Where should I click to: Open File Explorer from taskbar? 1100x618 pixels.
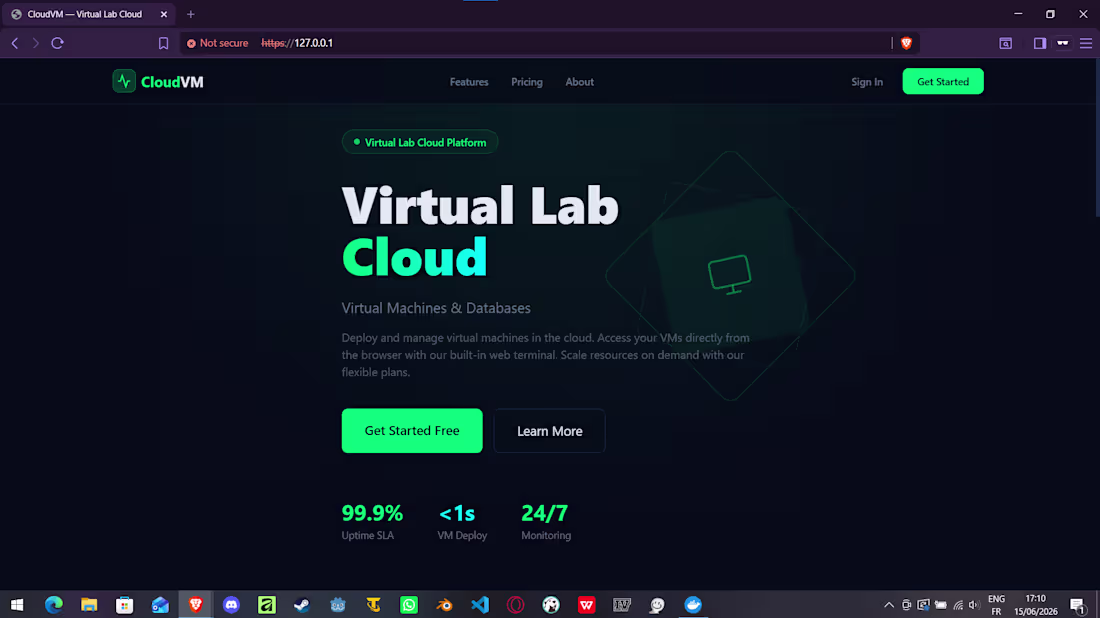point(89,605)
